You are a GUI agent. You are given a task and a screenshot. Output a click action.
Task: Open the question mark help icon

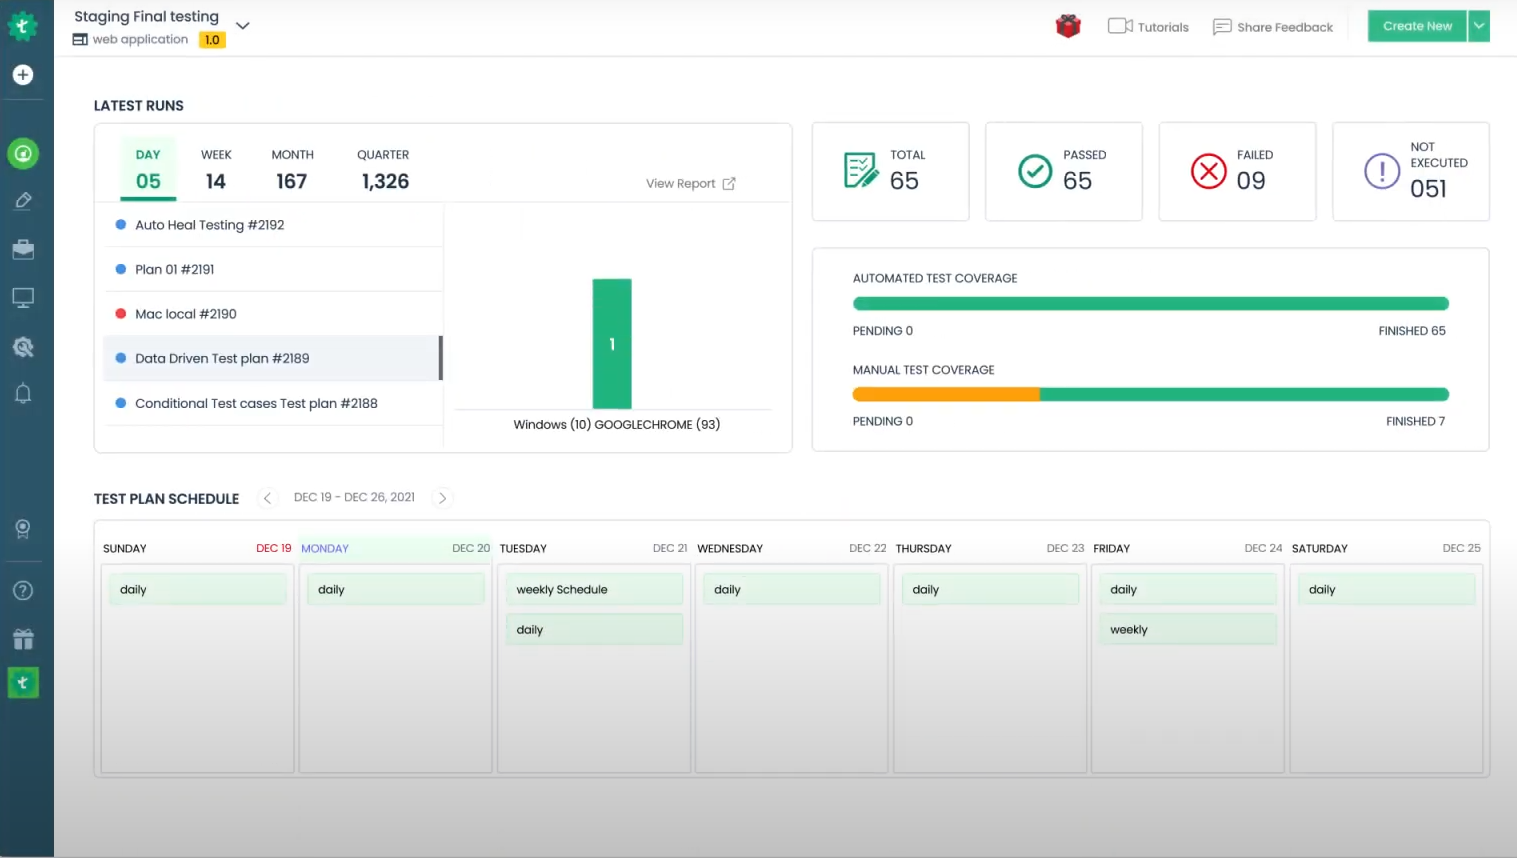pyautogui.click(x=23, y=591)
